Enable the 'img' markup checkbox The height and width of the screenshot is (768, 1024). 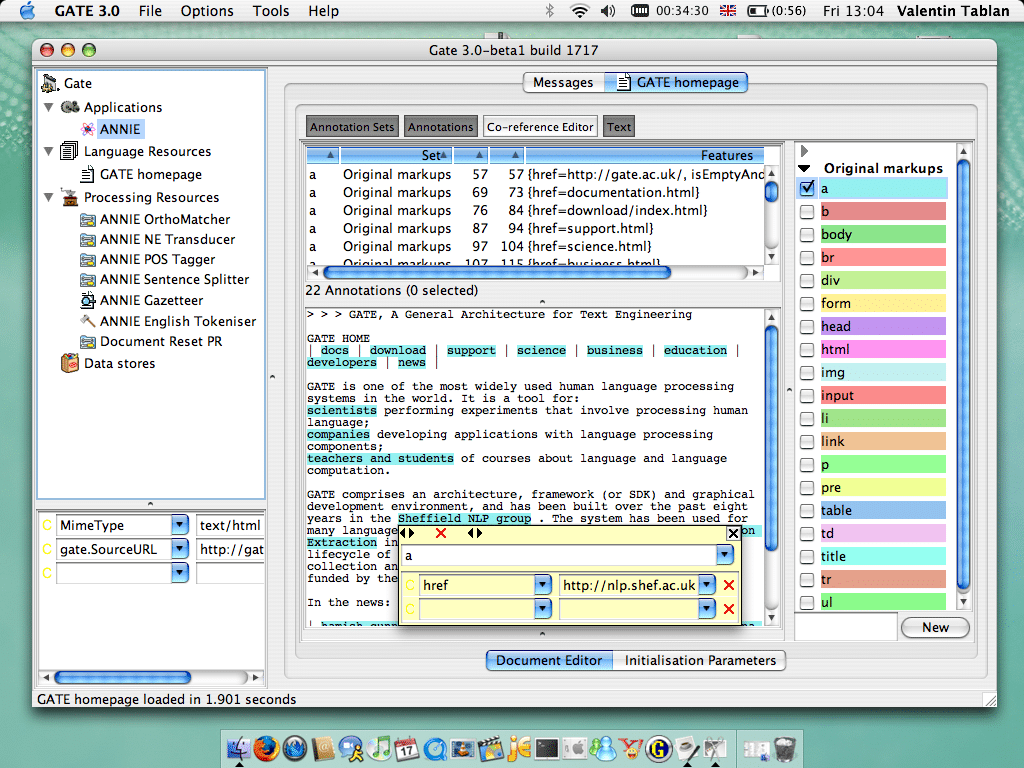click(806, 371)
